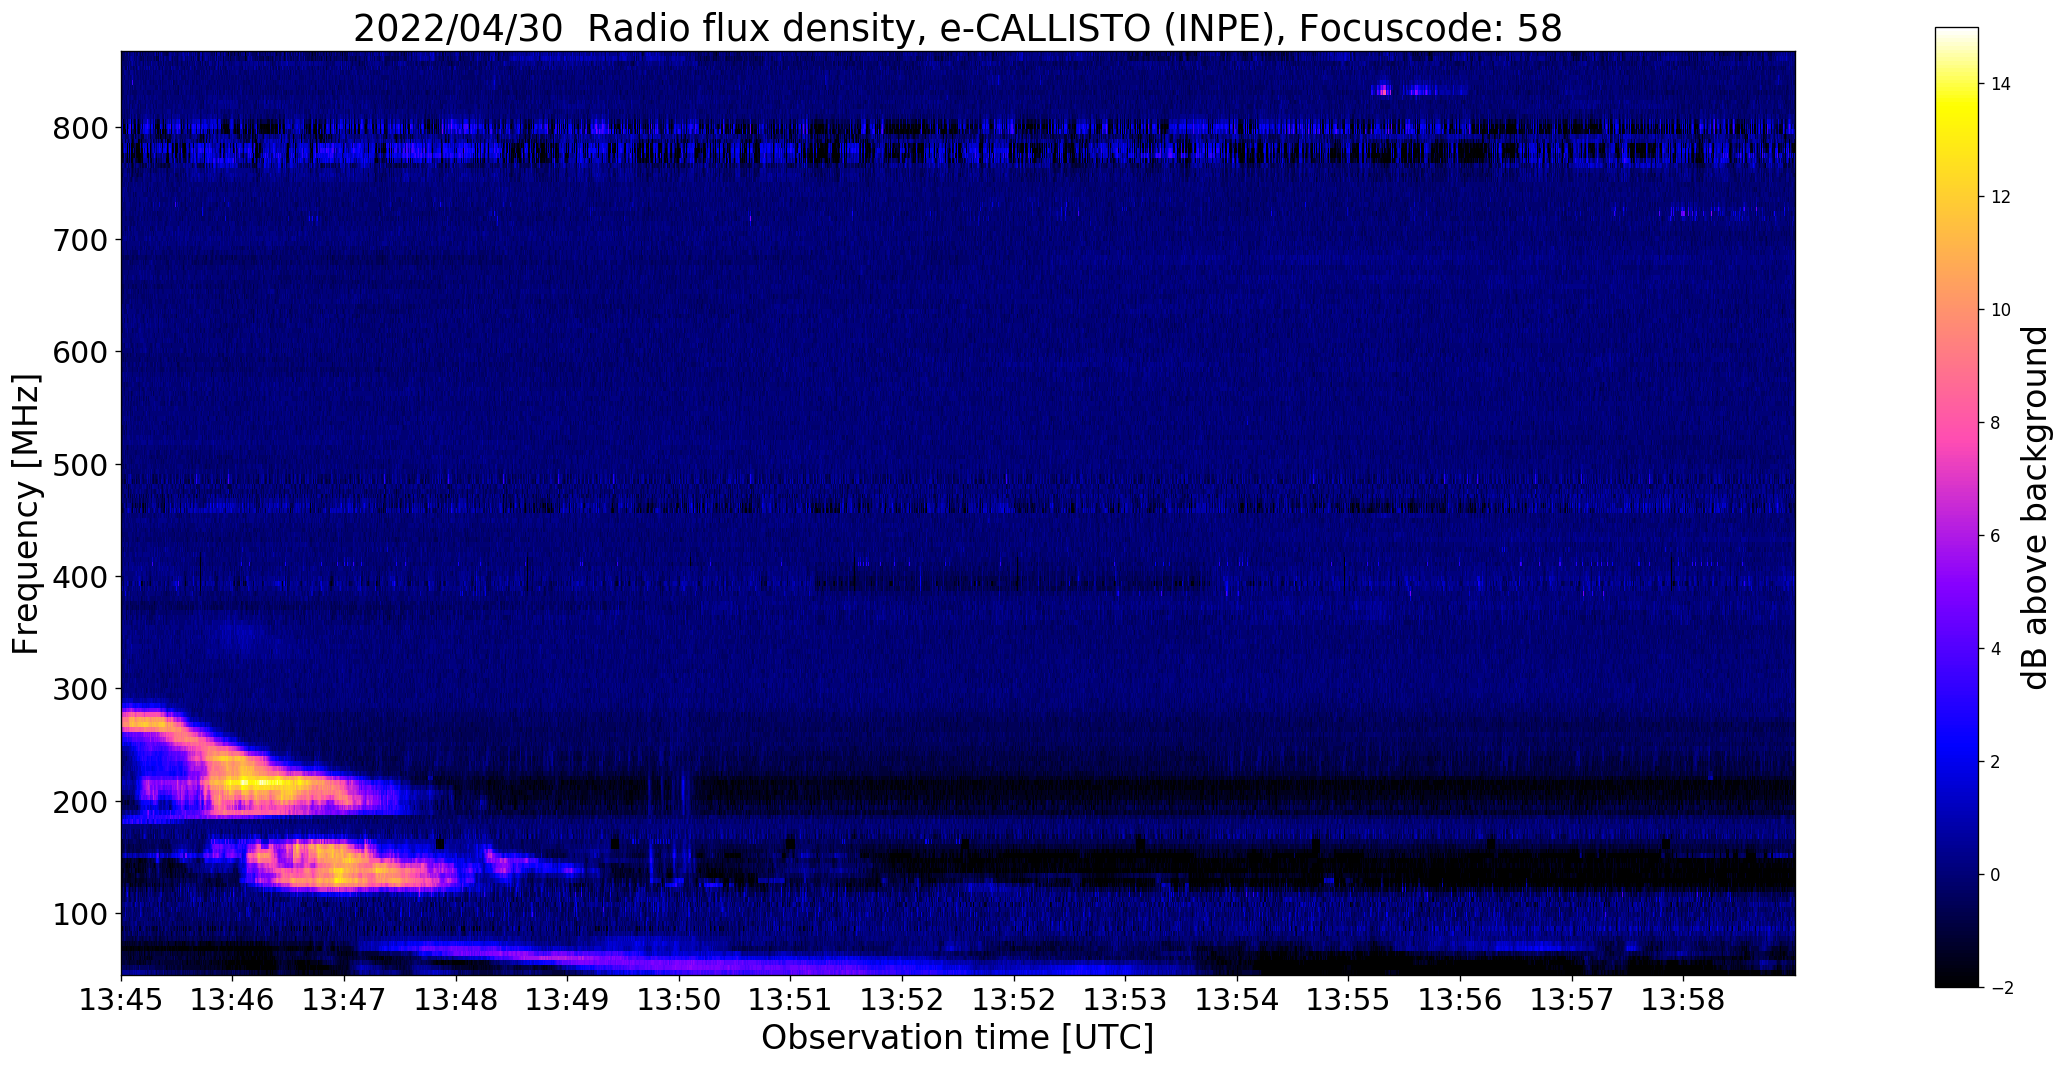The width and height of the screenshot is (2066, 1067).
Task: Click the 13:54 time tick label
Action: coord(1237,1000)
